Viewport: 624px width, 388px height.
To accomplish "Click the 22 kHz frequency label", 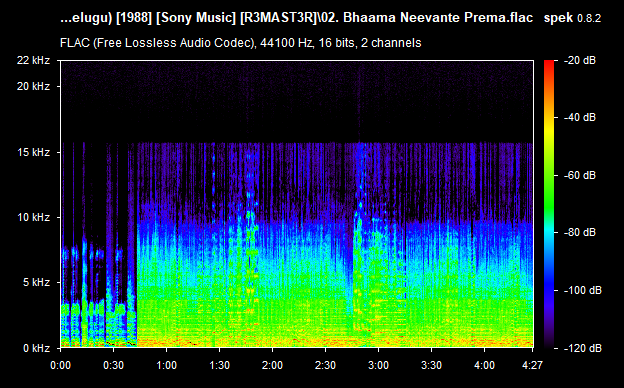I will (x=33, y=60).
